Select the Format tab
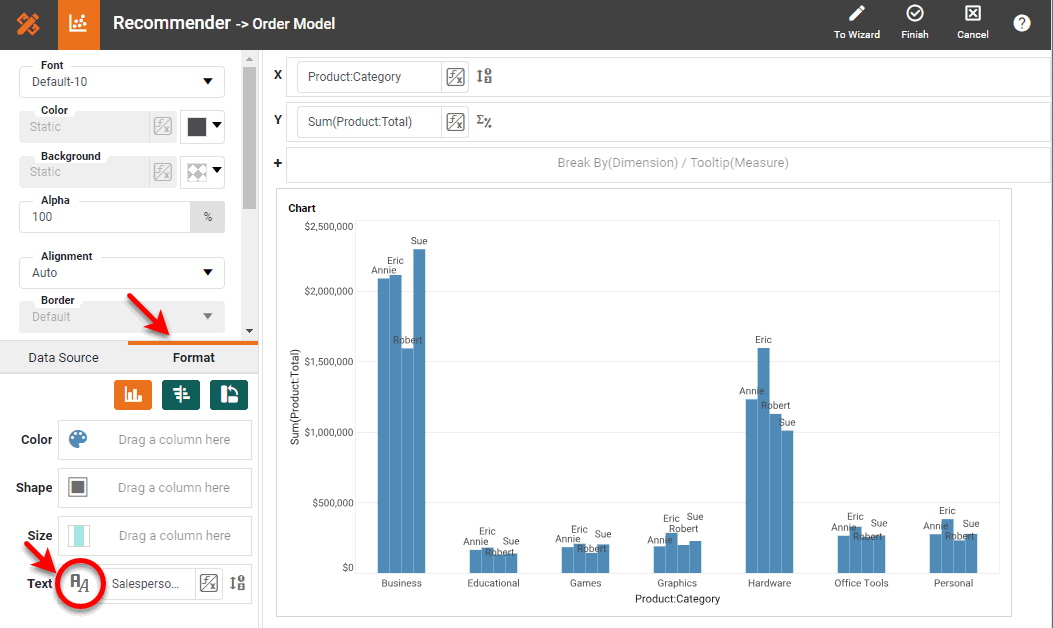Viewport: 1053px width, 628px height. pos(193,358)
